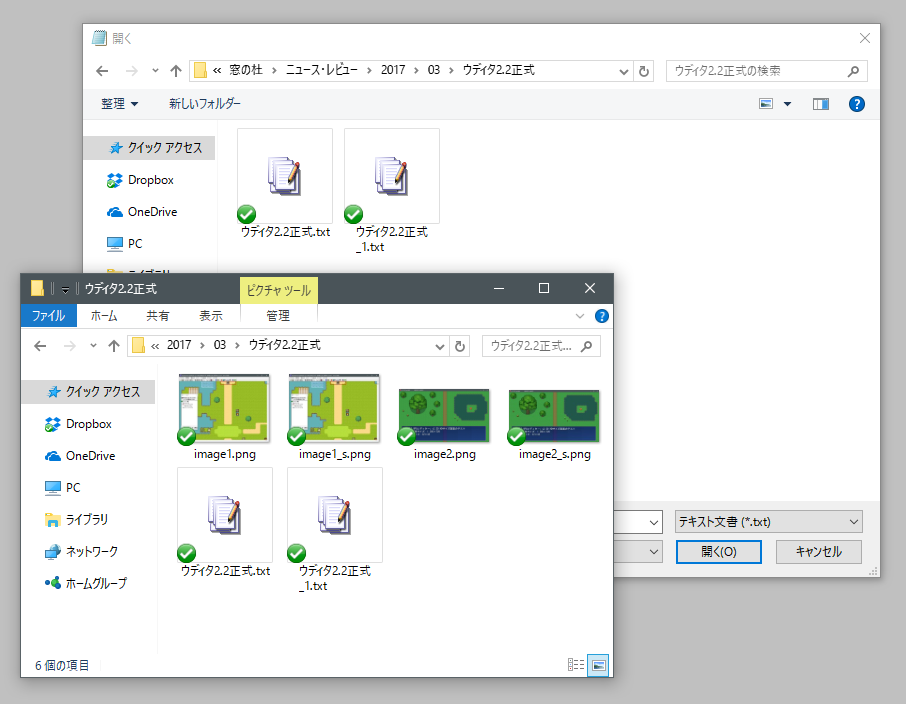
Task: Close the 開く dialog
Action: pyautogui.click(x=864, y=39)
